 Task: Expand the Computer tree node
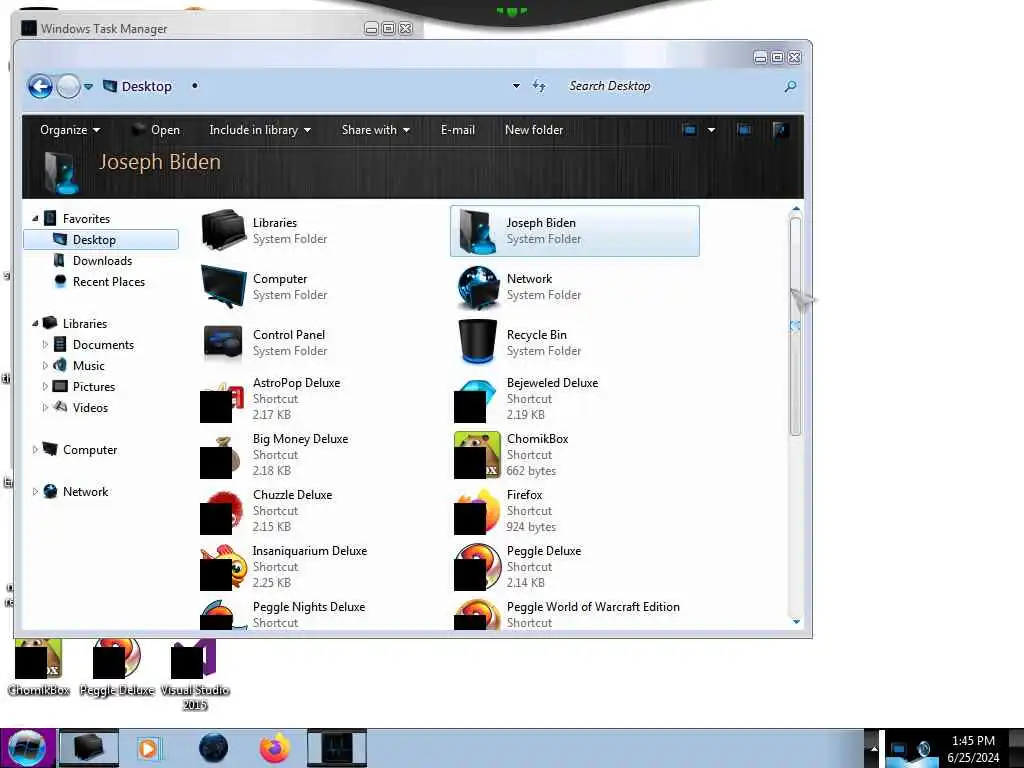(35, 449)
